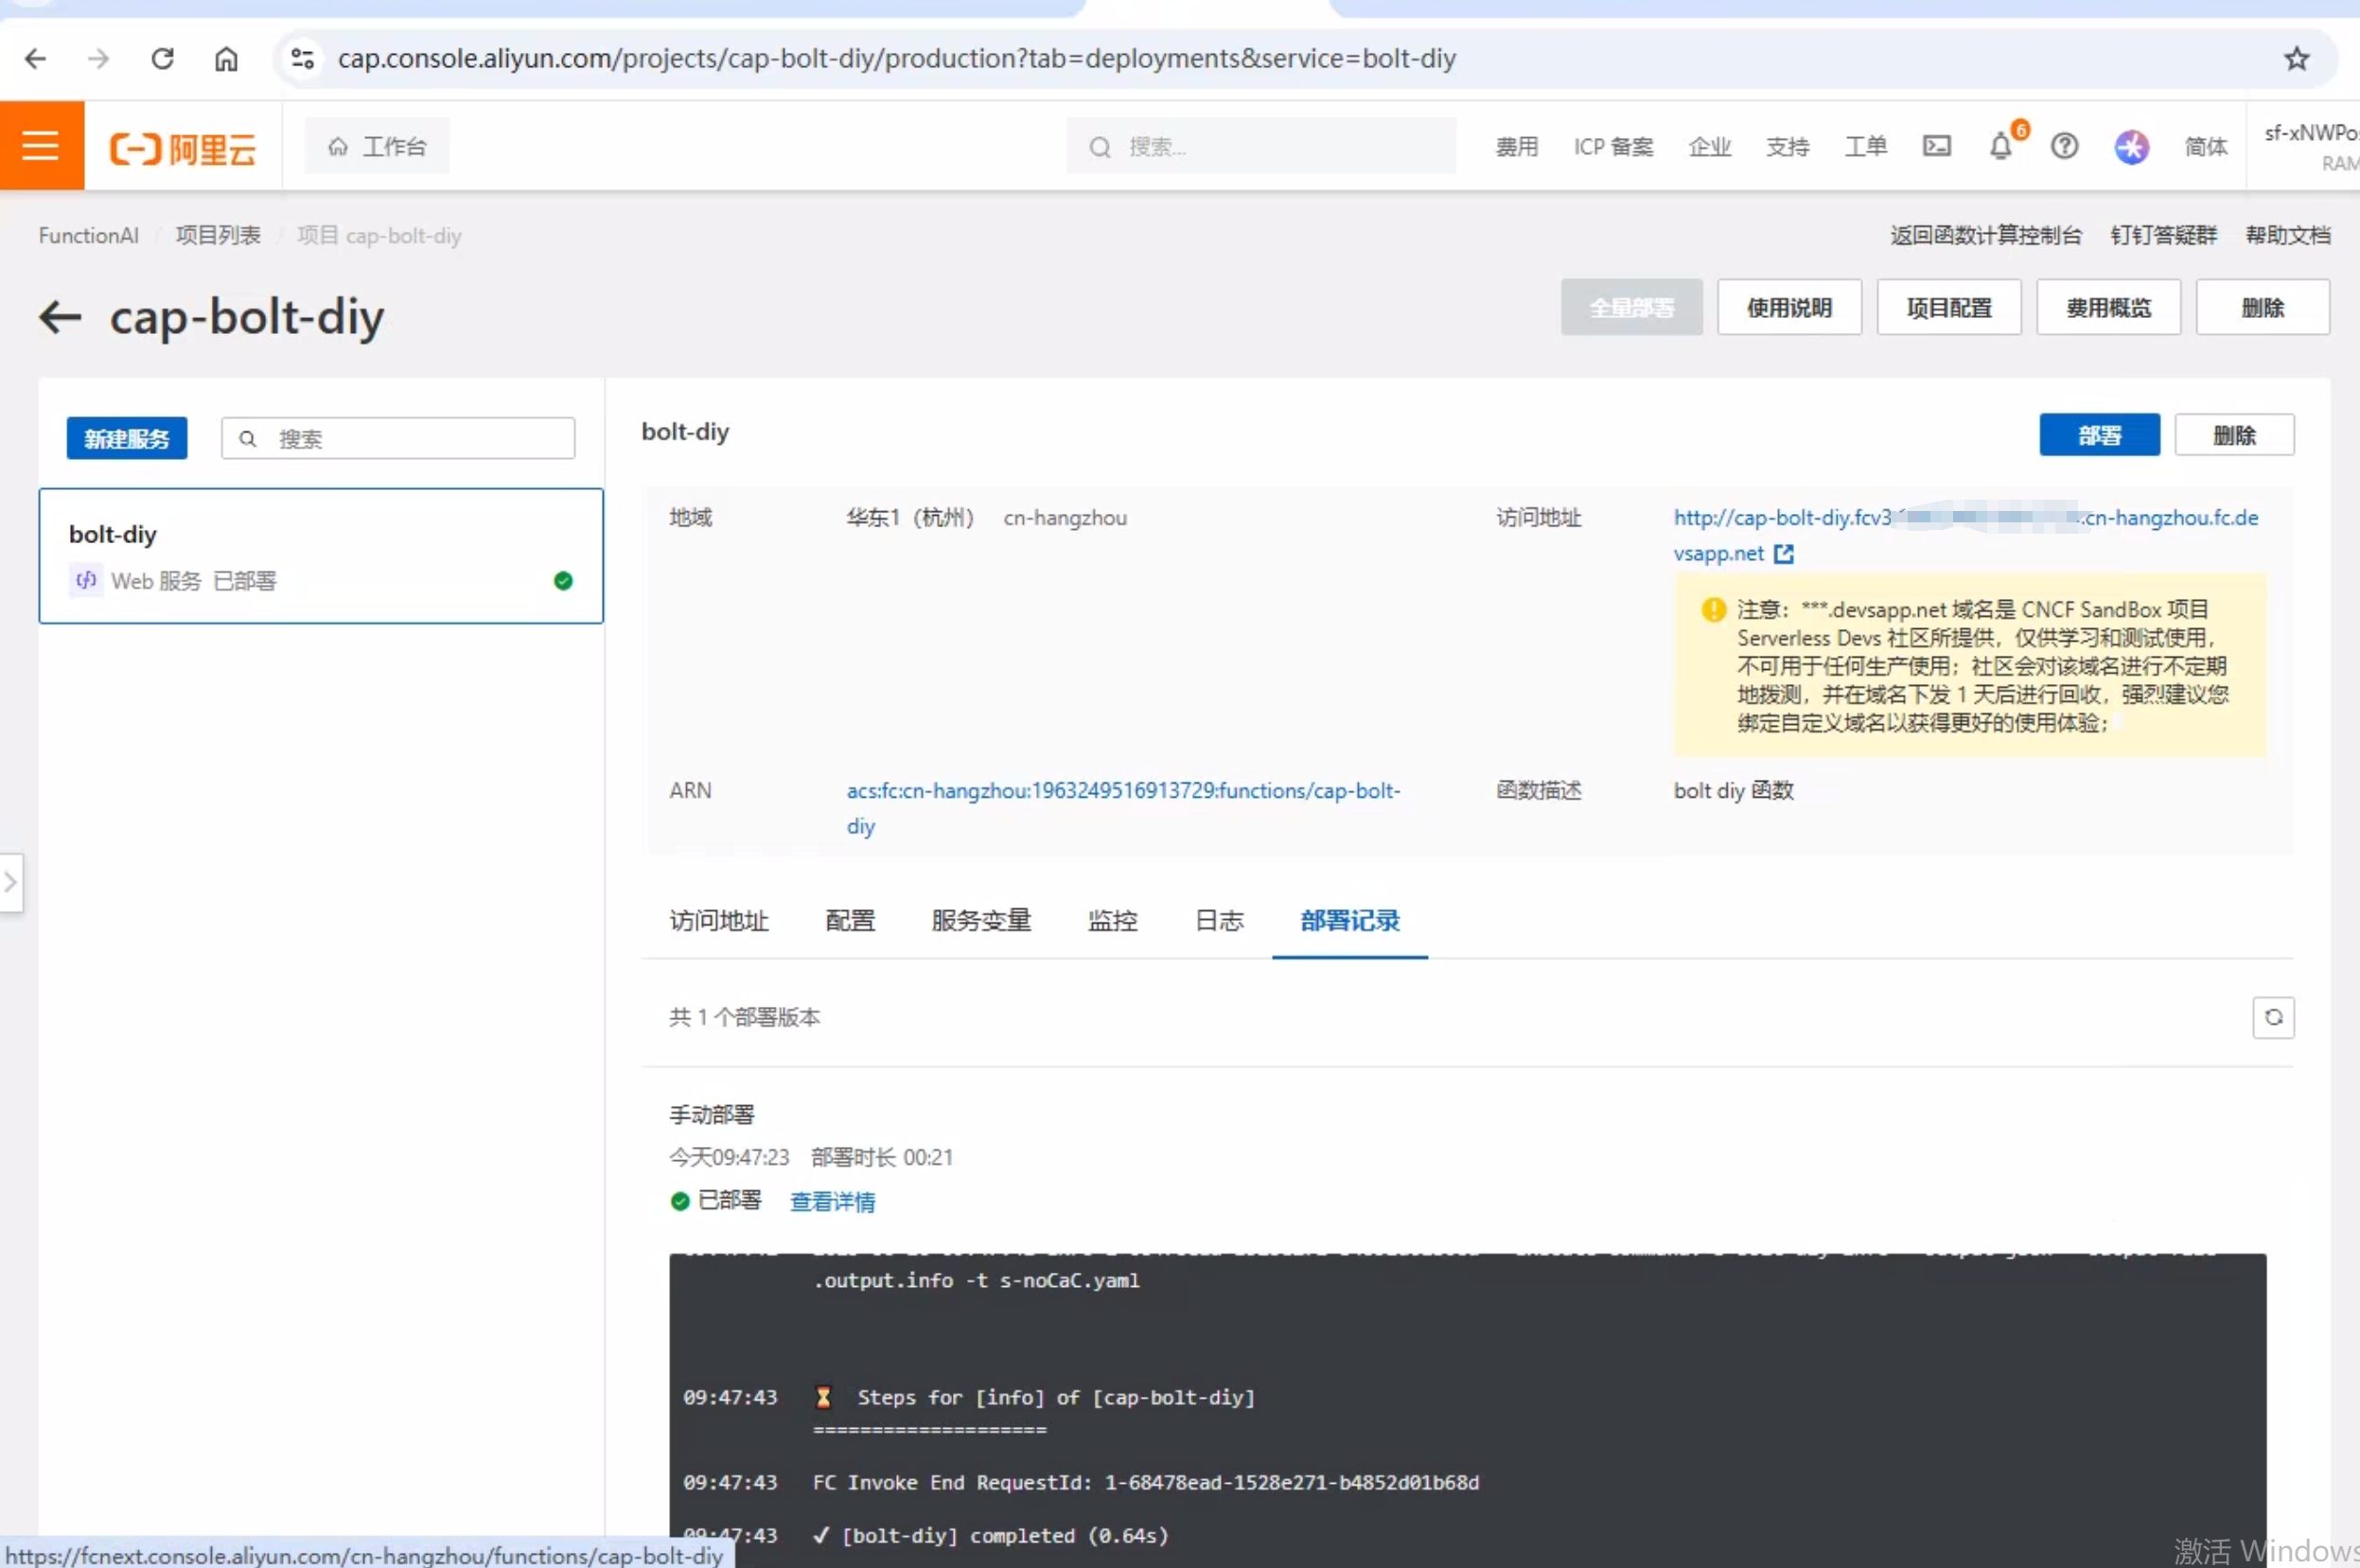Screen dimensions: 2360x1568
Task: Switch to 日志 tab
Action: point(1219,920)
